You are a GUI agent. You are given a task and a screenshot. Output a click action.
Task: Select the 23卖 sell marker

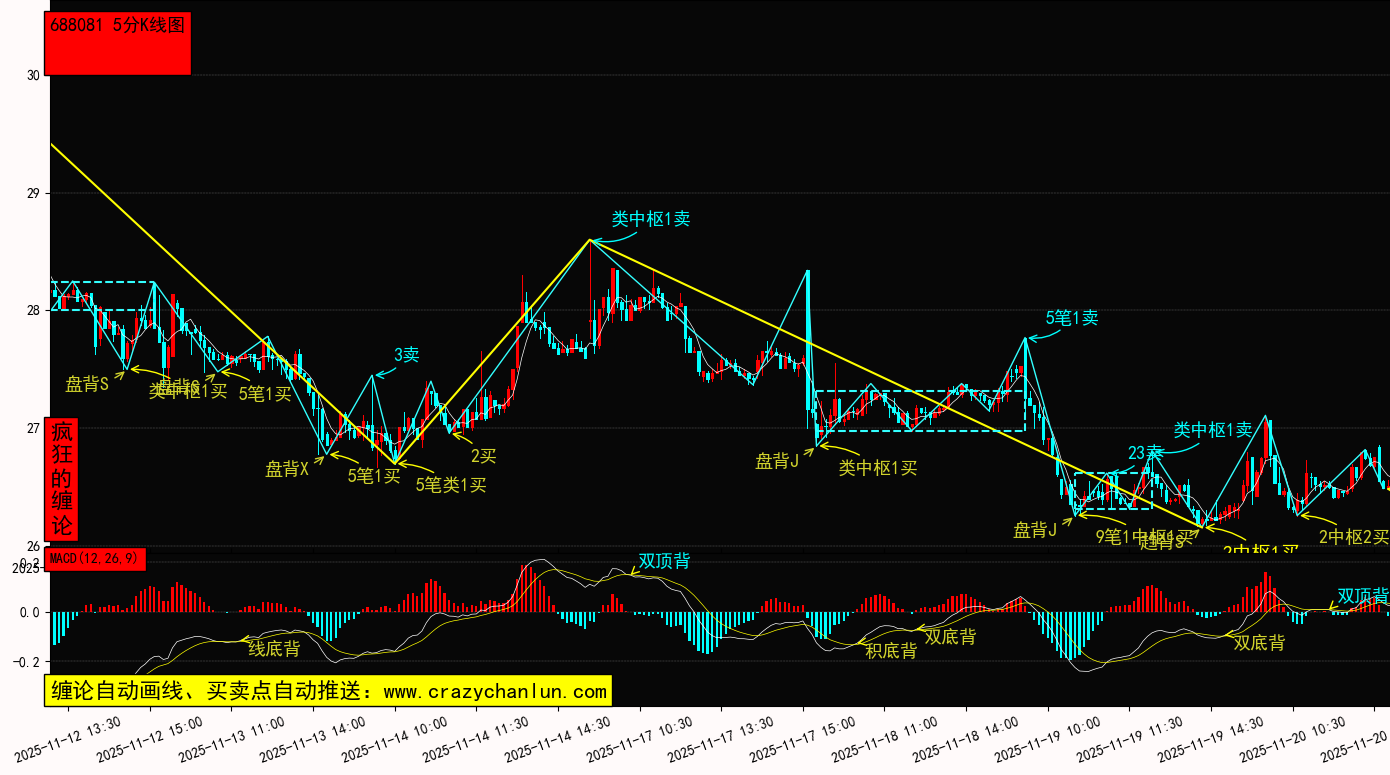(x=1145, y=452)
